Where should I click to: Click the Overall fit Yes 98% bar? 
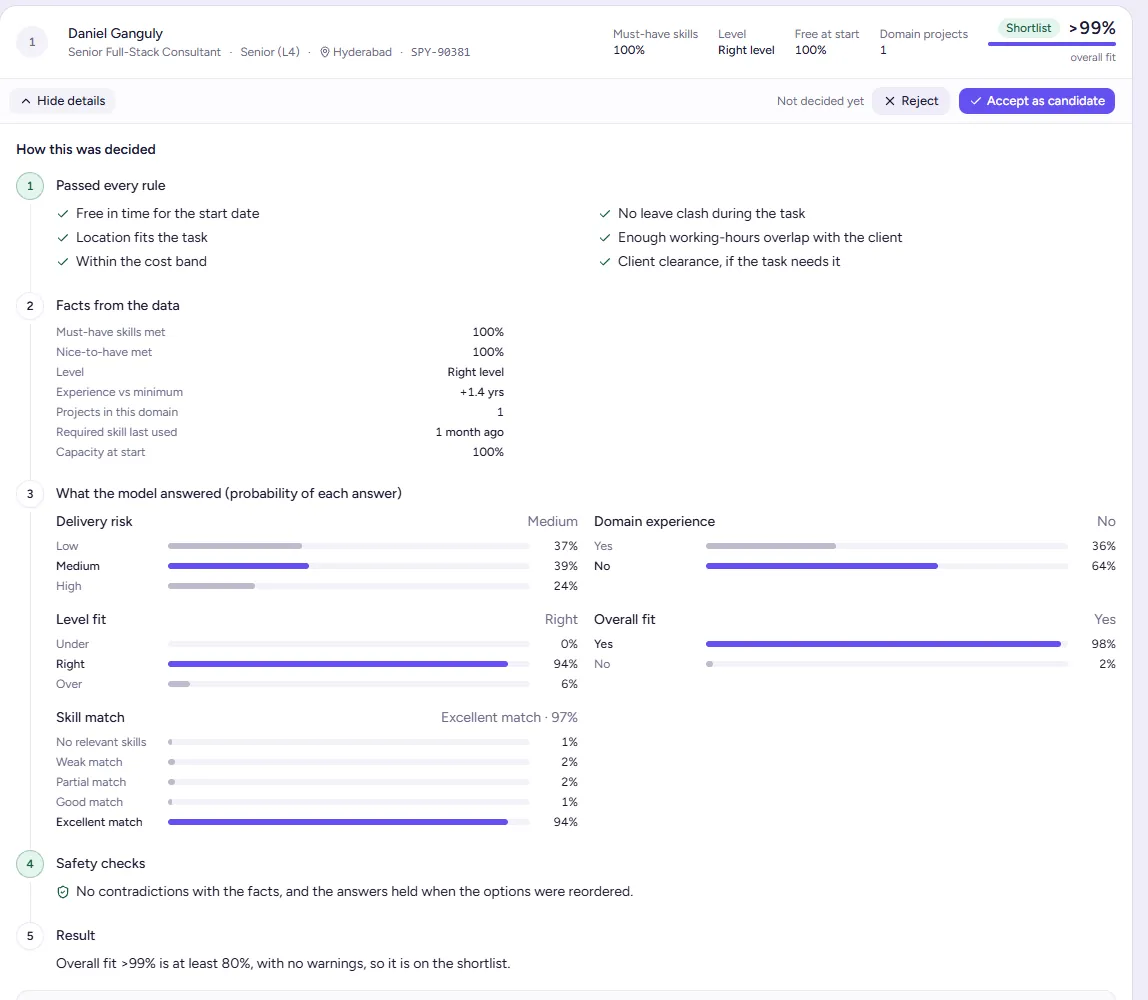pos(887,644)
